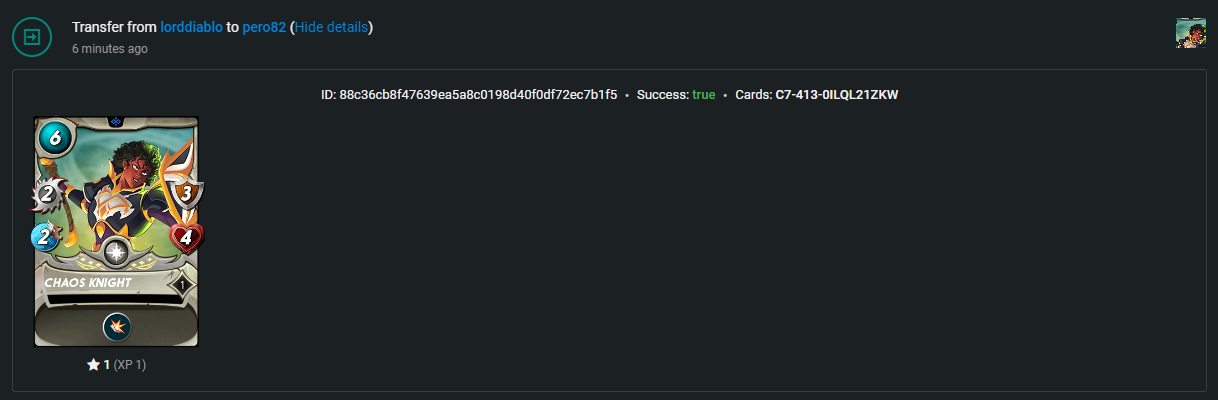Screen dimensions: 1218x400
Task: Select the transaction ID hash text
Action: click(x=478, y=95)
